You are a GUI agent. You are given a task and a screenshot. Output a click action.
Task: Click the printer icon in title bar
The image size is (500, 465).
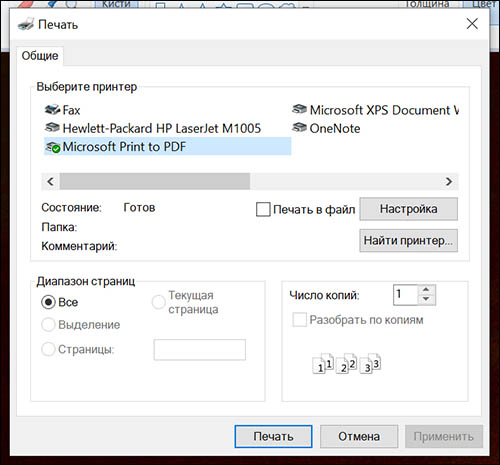point(26,24)
